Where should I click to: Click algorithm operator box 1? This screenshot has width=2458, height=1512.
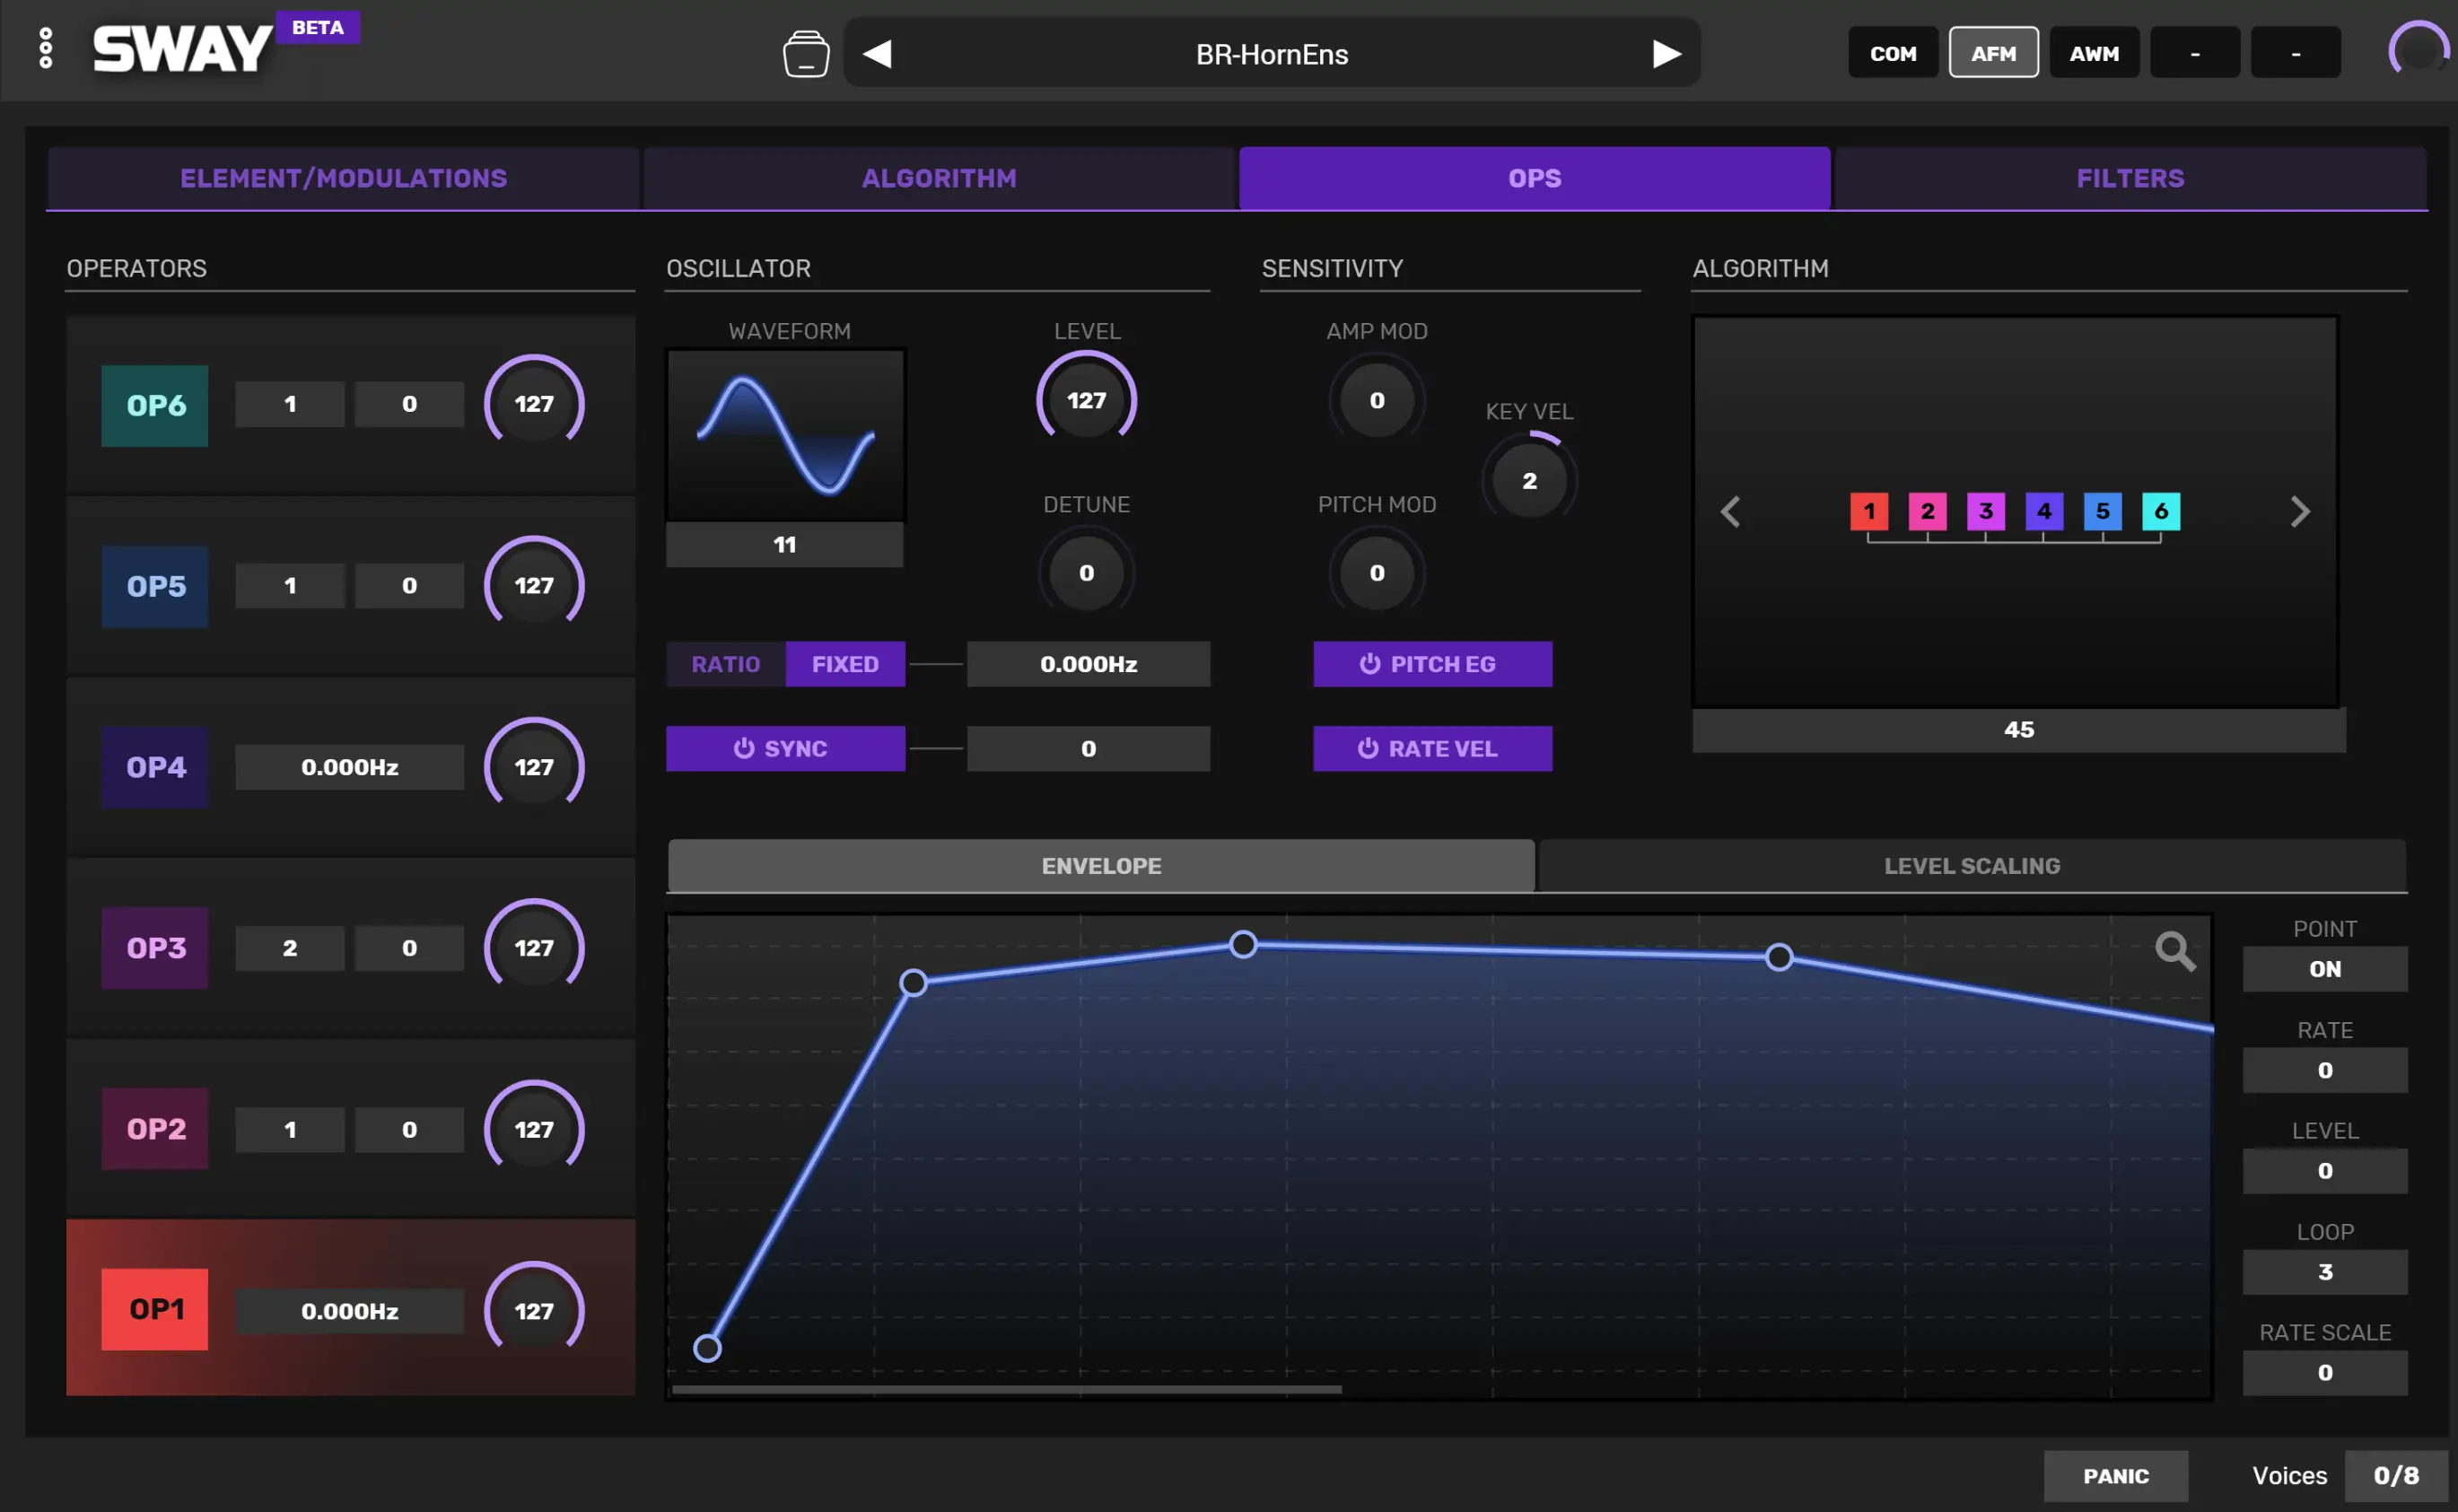[1869, 511]
